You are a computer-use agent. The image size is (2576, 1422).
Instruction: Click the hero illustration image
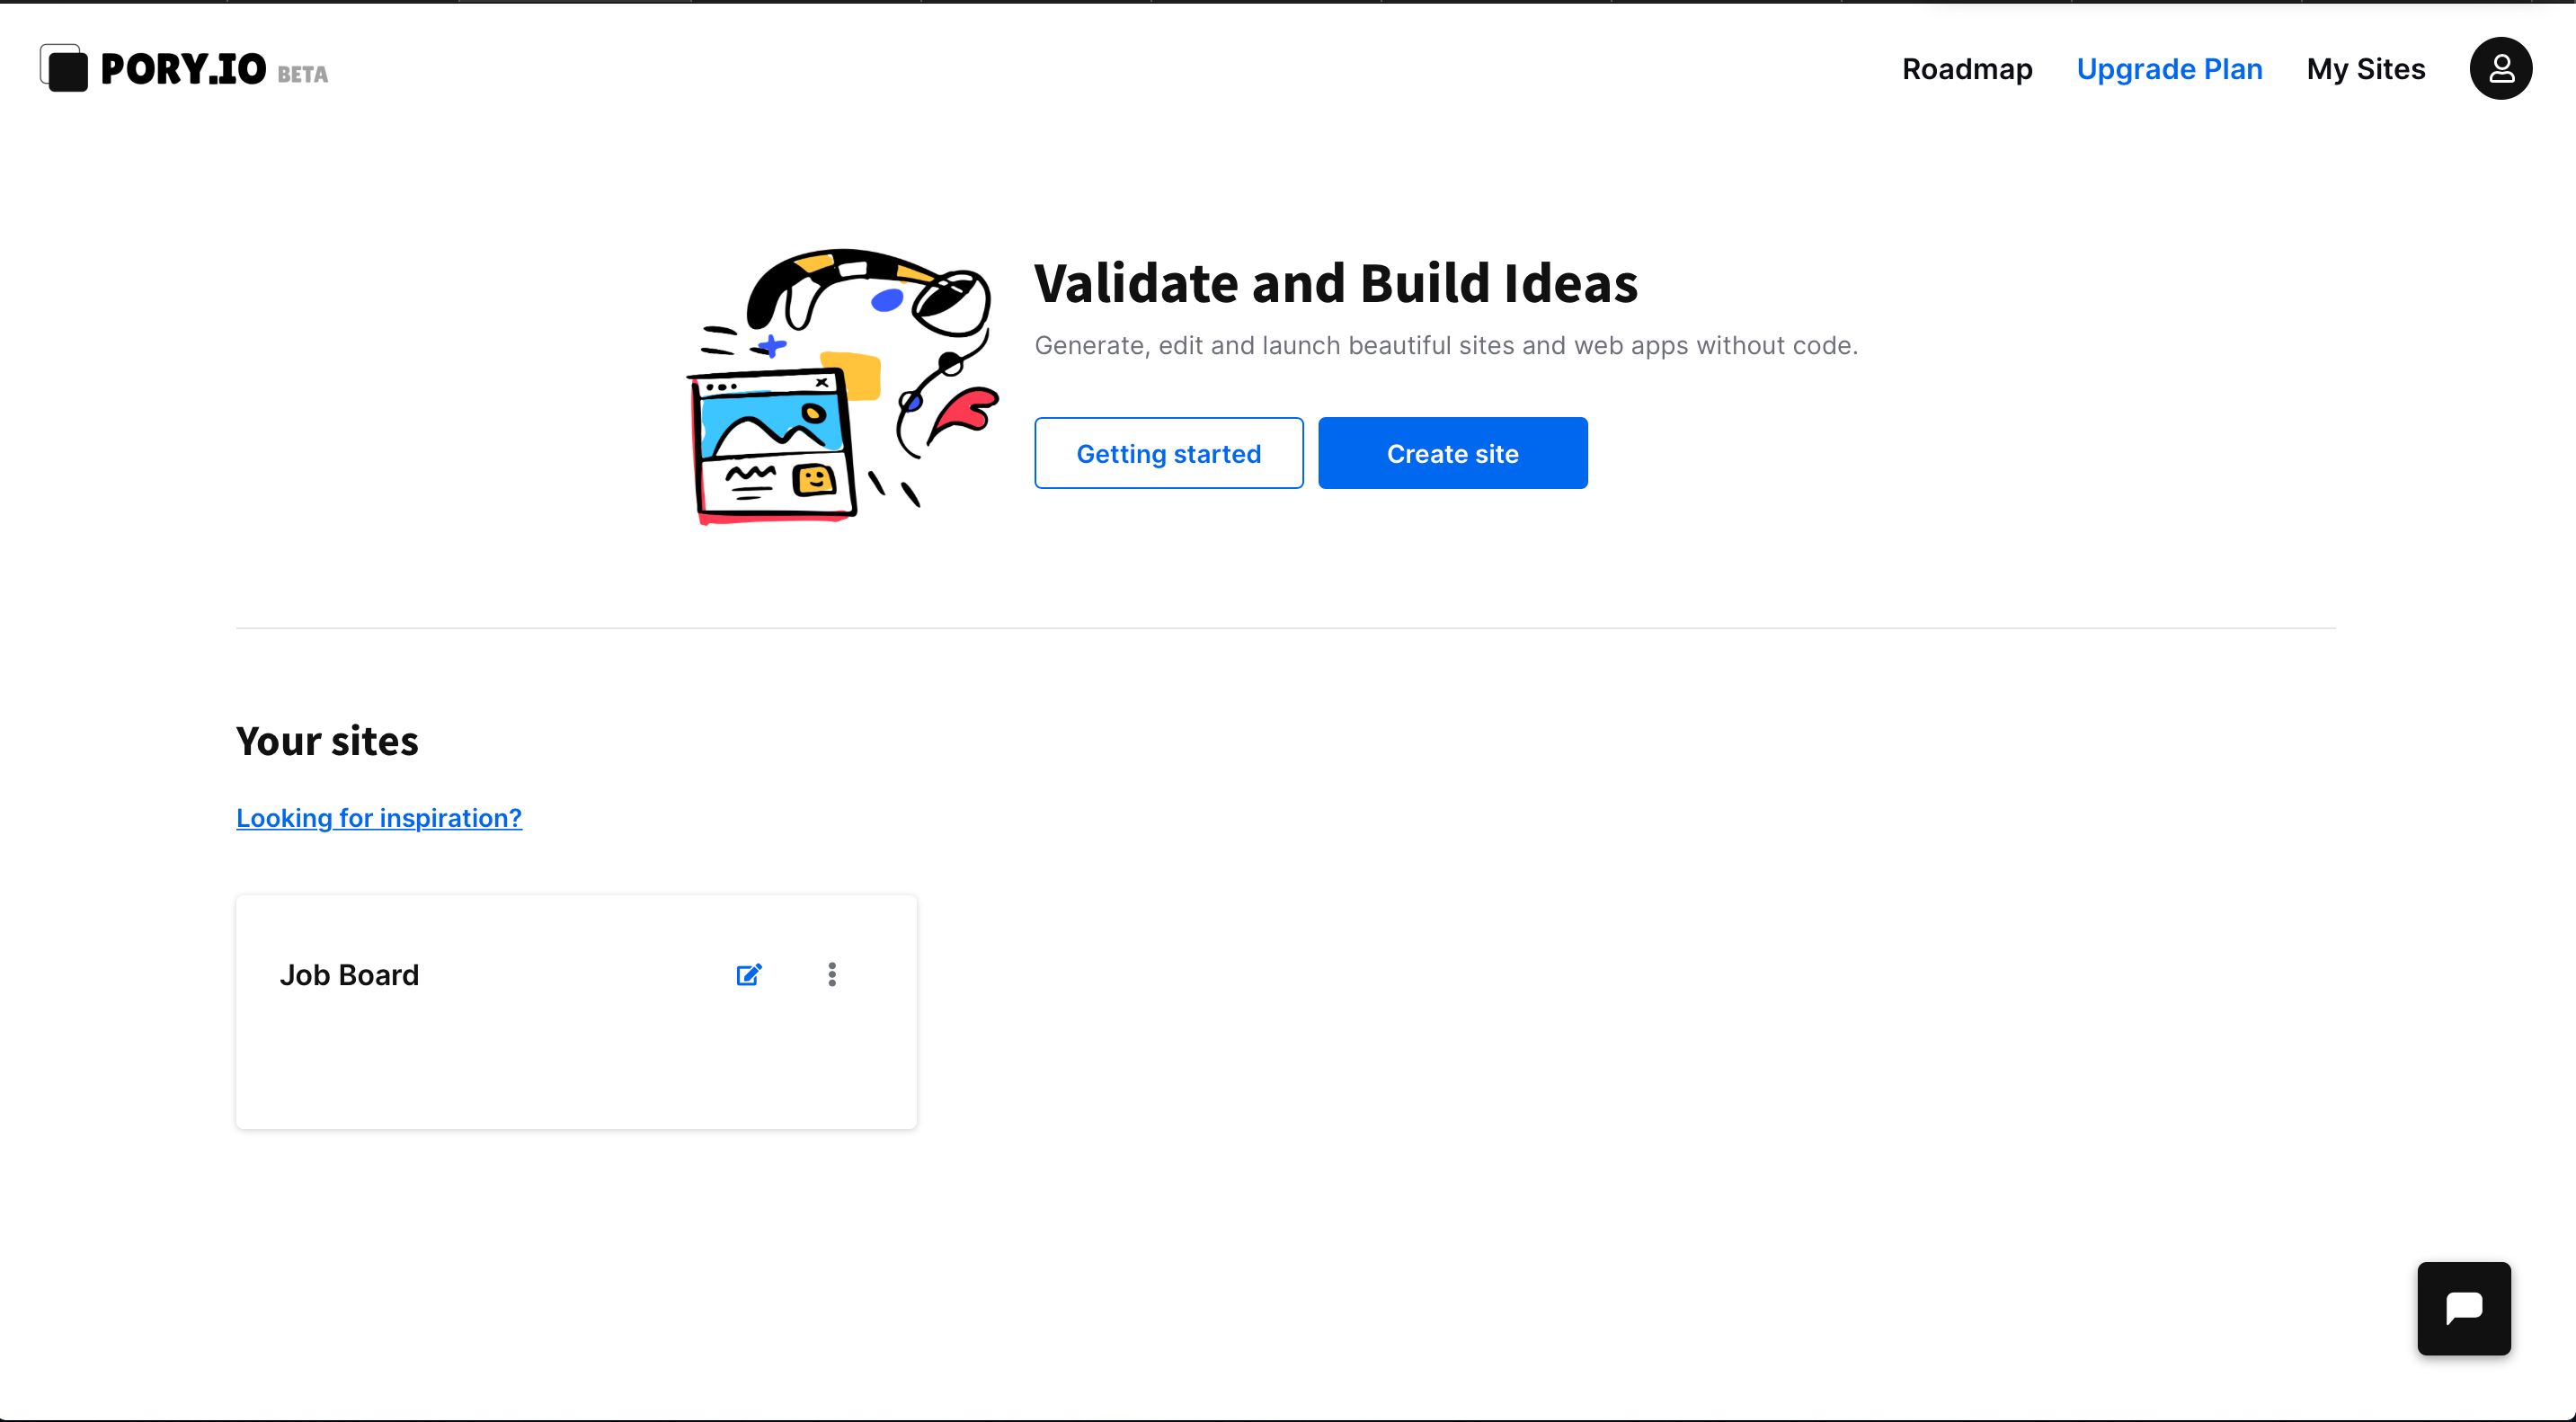pos(843,386)
